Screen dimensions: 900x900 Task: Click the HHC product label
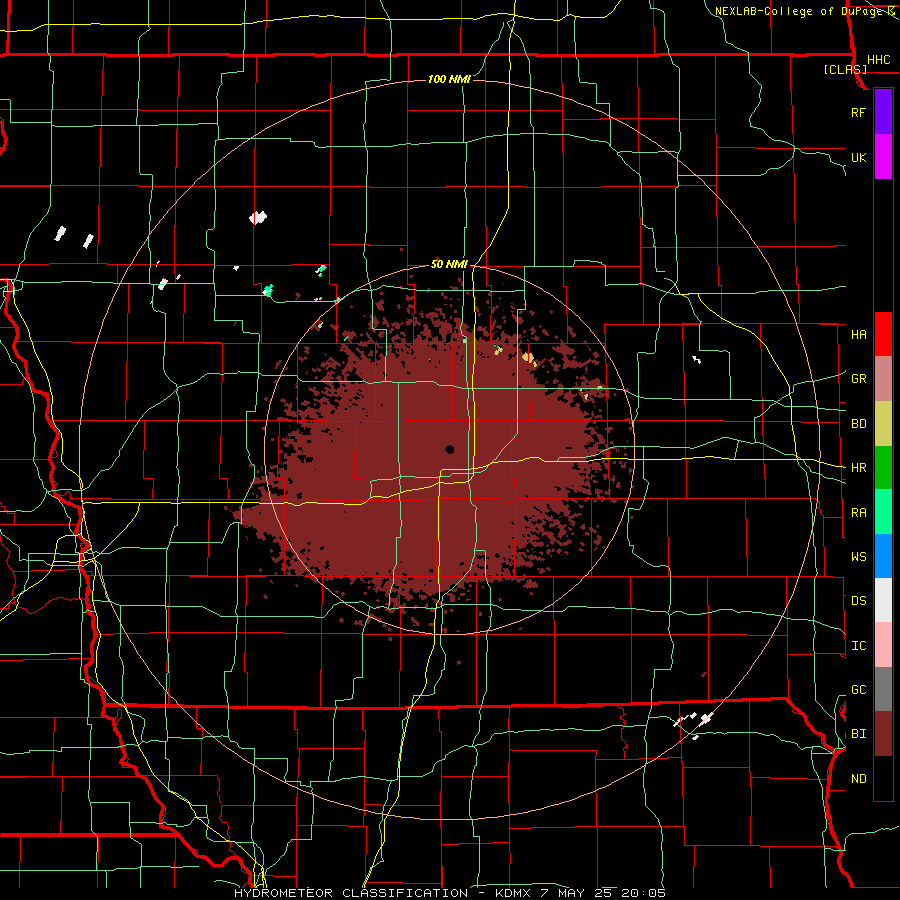[x=878, y=60]
